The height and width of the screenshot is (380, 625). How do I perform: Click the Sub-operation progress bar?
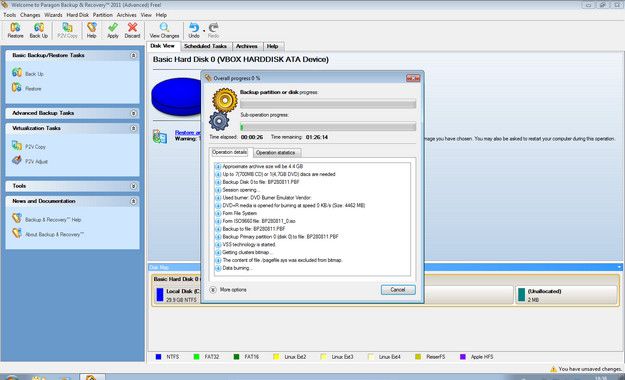[x=328, y=127]
